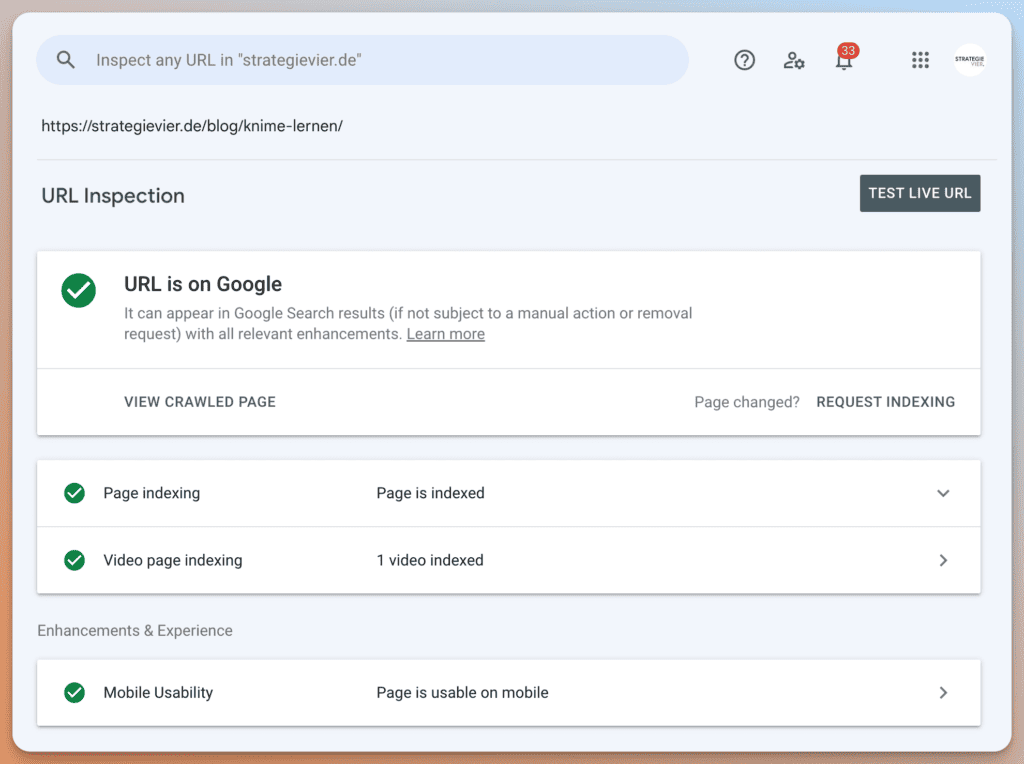Follow the Learn more link
This screenshot has width=1024, height=764.
(445, 334)
